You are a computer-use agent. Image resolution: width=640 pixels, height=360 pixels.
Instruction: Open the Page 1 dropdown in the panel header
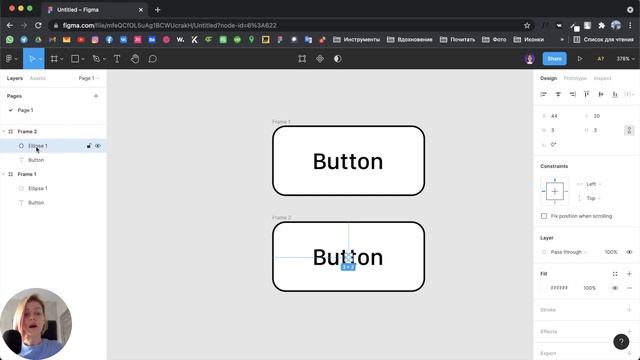pos(89,78)
